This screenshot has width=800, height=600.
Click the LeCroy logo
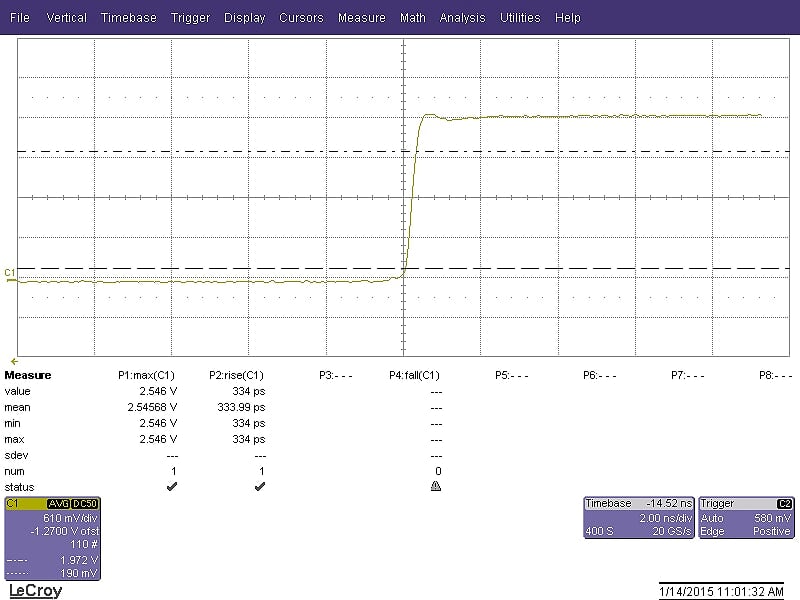[x=35, y=591]
